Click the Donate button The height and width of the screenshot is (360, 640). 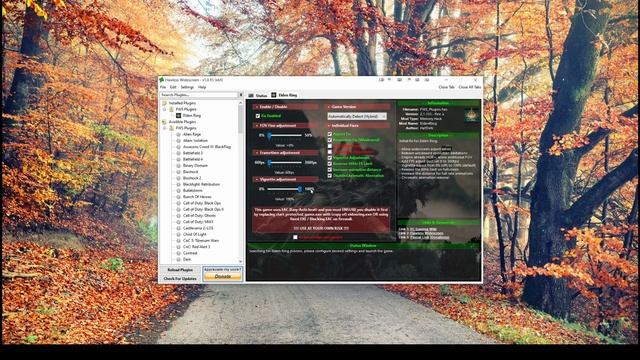tap(222, 277)
